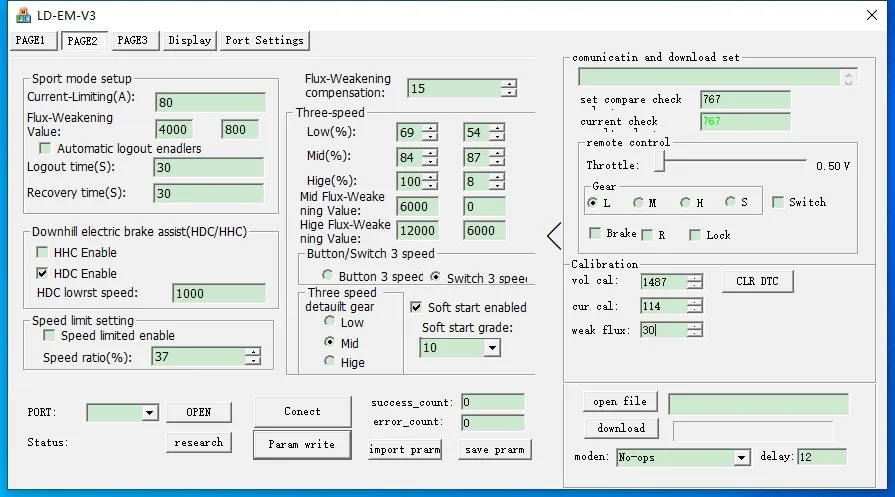Open the moden No-ops dropdown

tap(741, 457)
